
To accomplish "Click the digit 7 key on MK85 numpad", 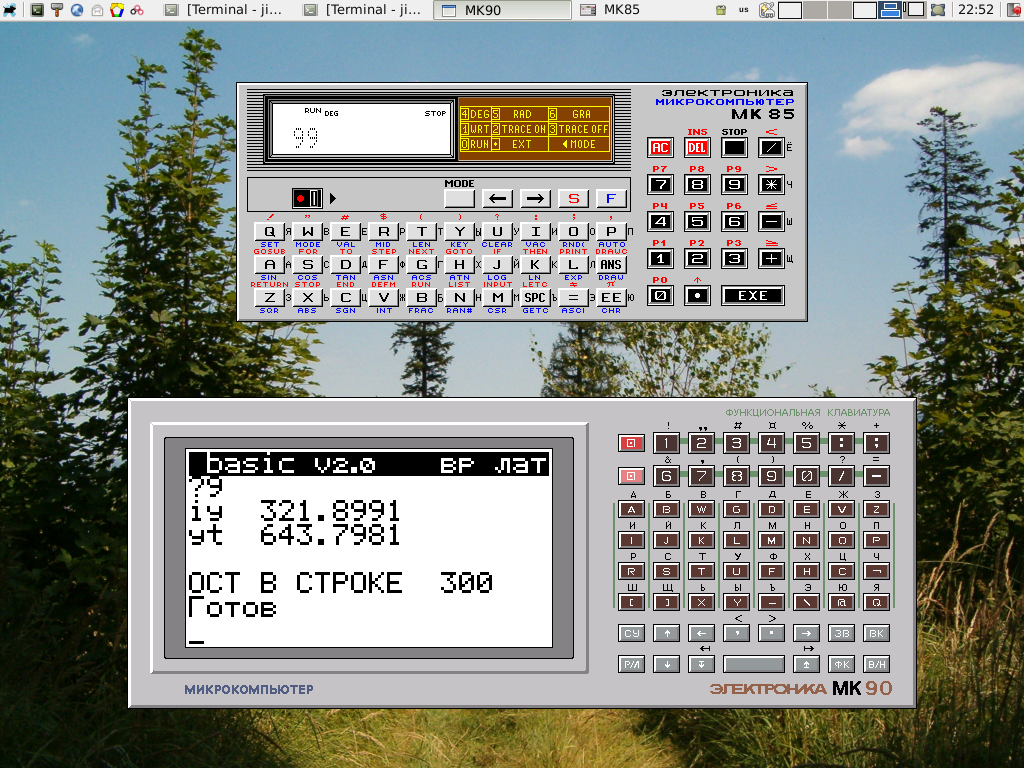I will point(660,185).
